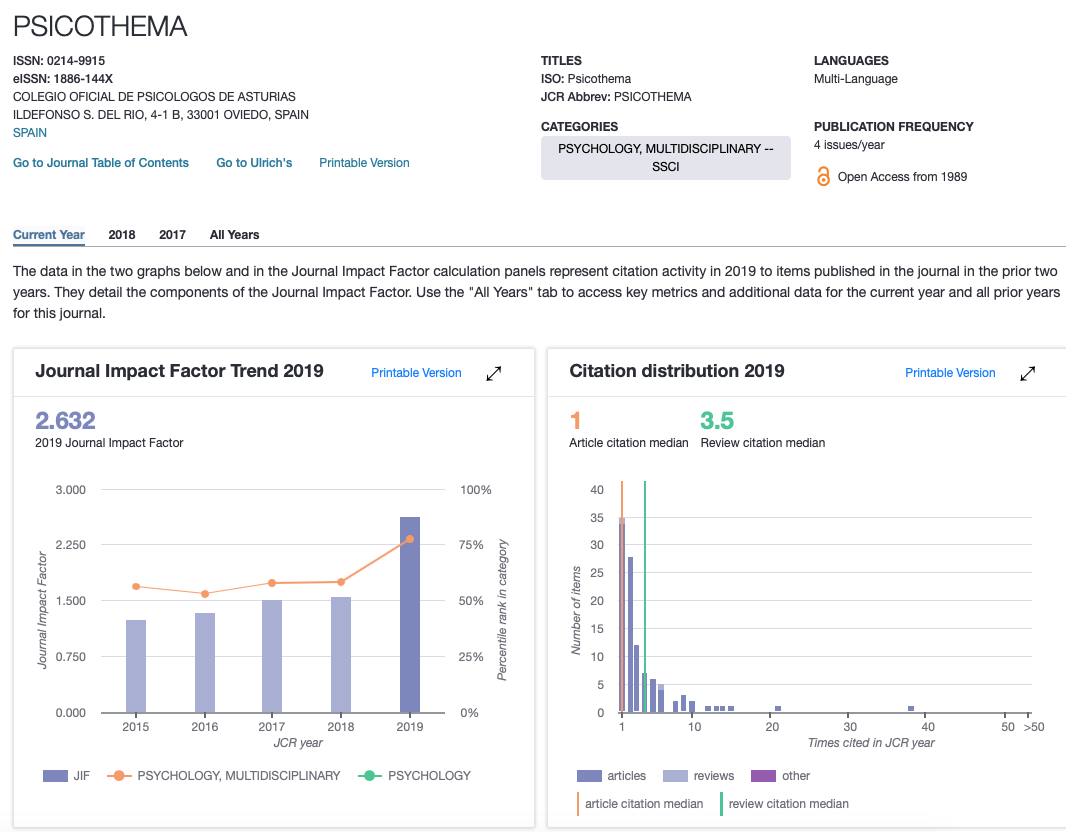Select the Current Year tab
Viewport: 1066px width, 832px height.
click(49, 235)
